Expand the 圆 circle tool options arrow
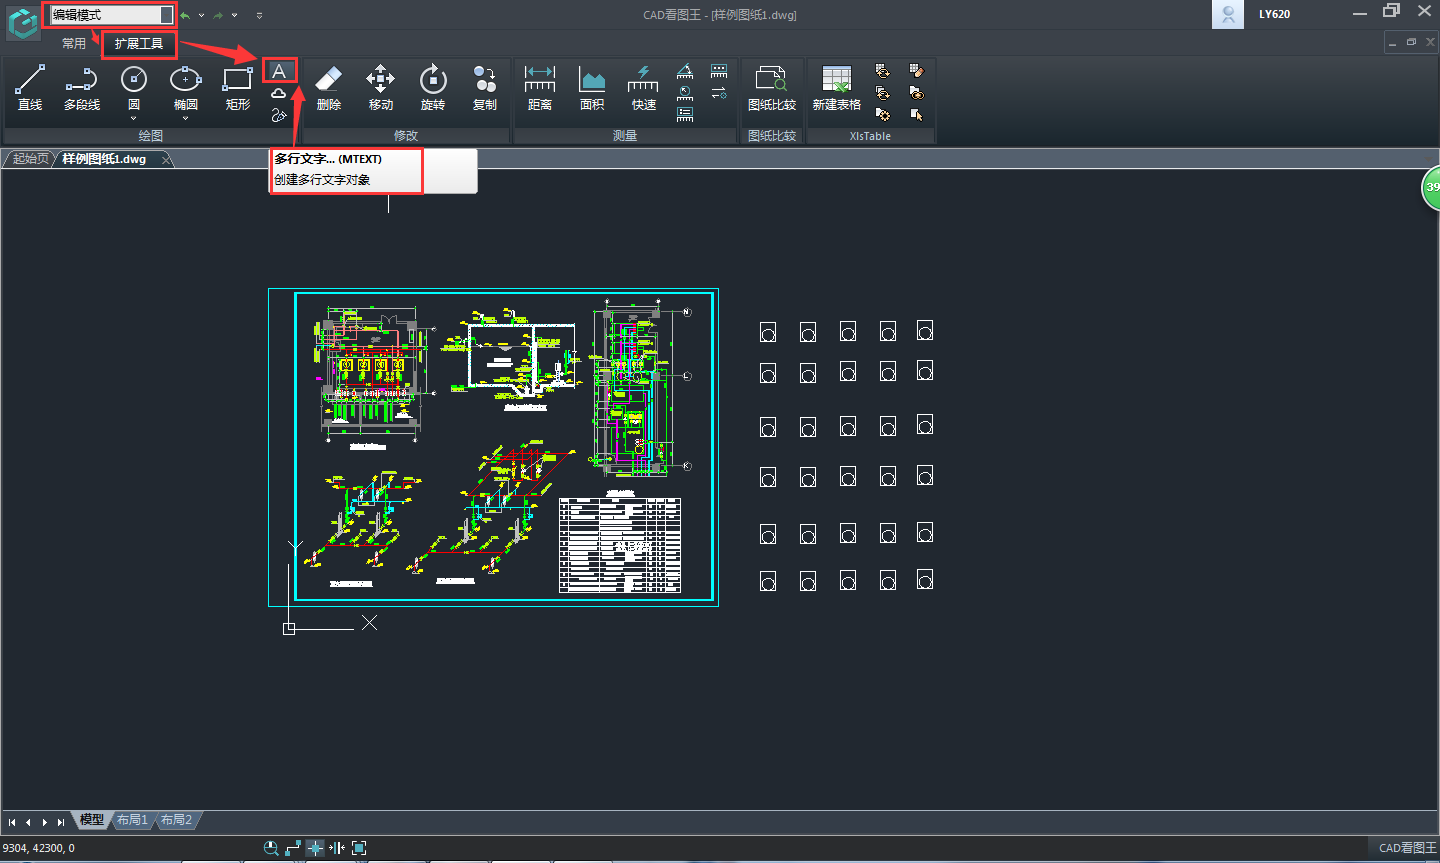 coord(134,119)
